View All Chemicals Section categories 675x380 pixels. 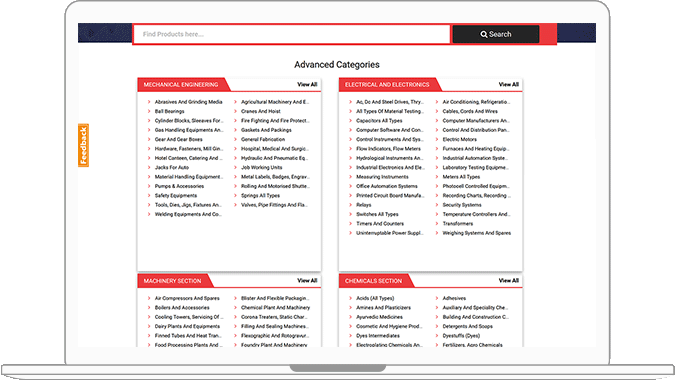tap(508, 281)
